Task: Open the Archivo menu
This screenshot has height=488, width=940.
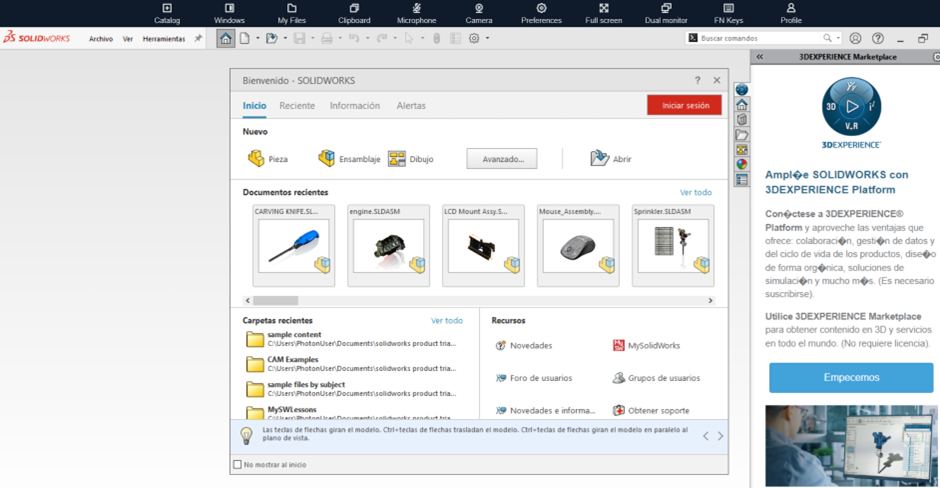Action: (x=101, y=39)
